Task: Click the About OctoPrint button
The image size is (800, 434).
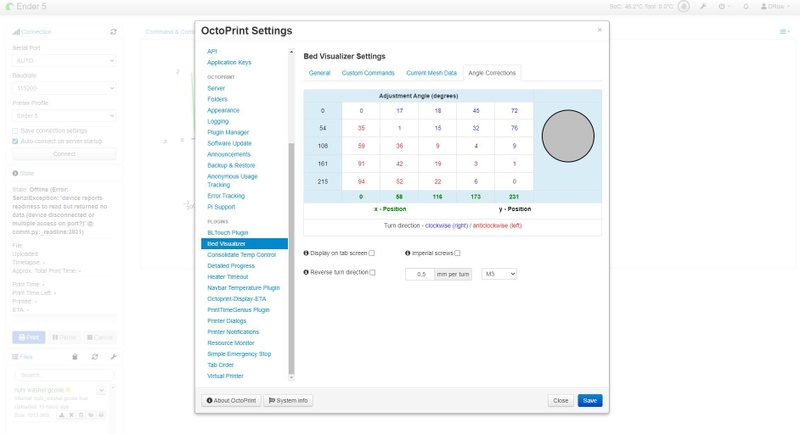Action: coord(232,400)
